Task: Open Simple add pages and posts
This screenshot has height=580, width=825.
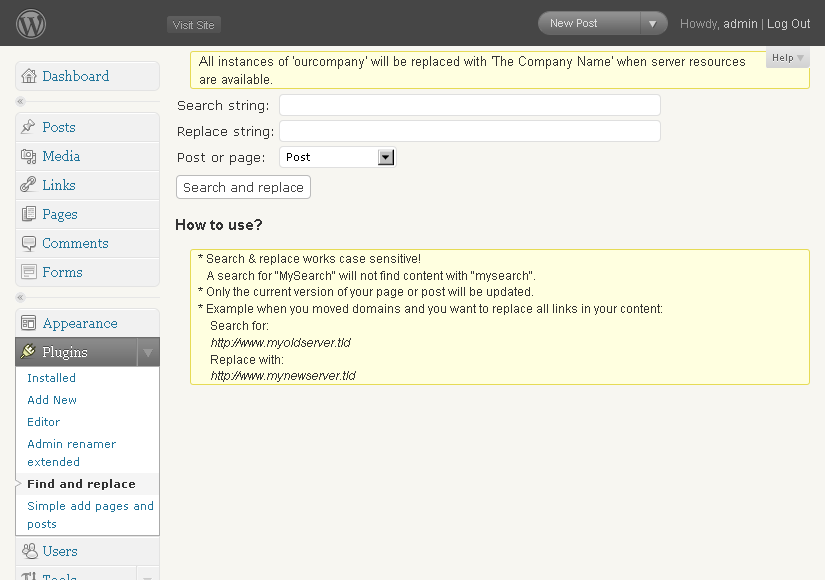Action: coord(90,515)
